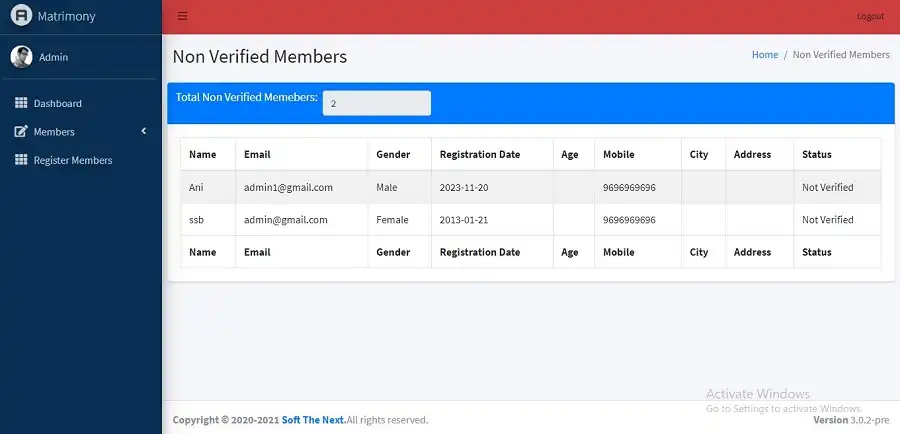
Task: Click the Admin username in sidebar
Action: (x=54, y=57)
